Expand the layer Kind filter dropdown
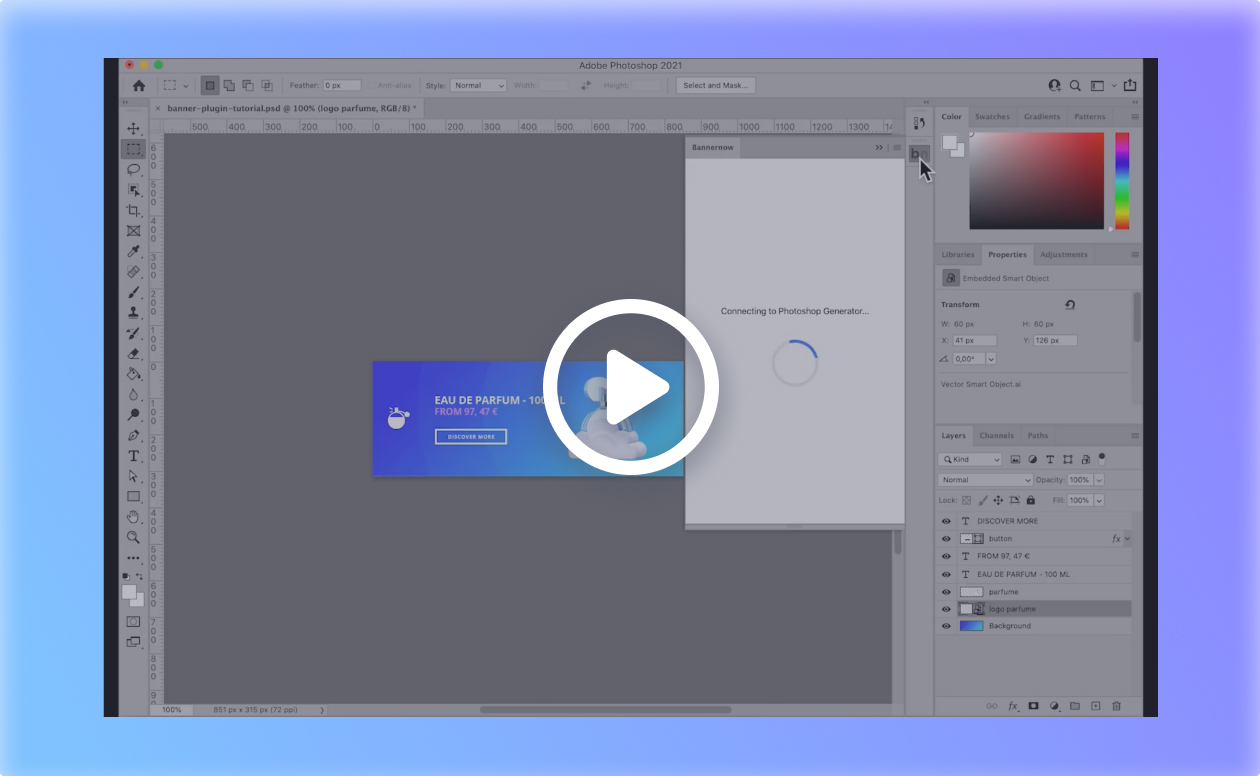Viewport: 1260px width, 776px height. 970,459
